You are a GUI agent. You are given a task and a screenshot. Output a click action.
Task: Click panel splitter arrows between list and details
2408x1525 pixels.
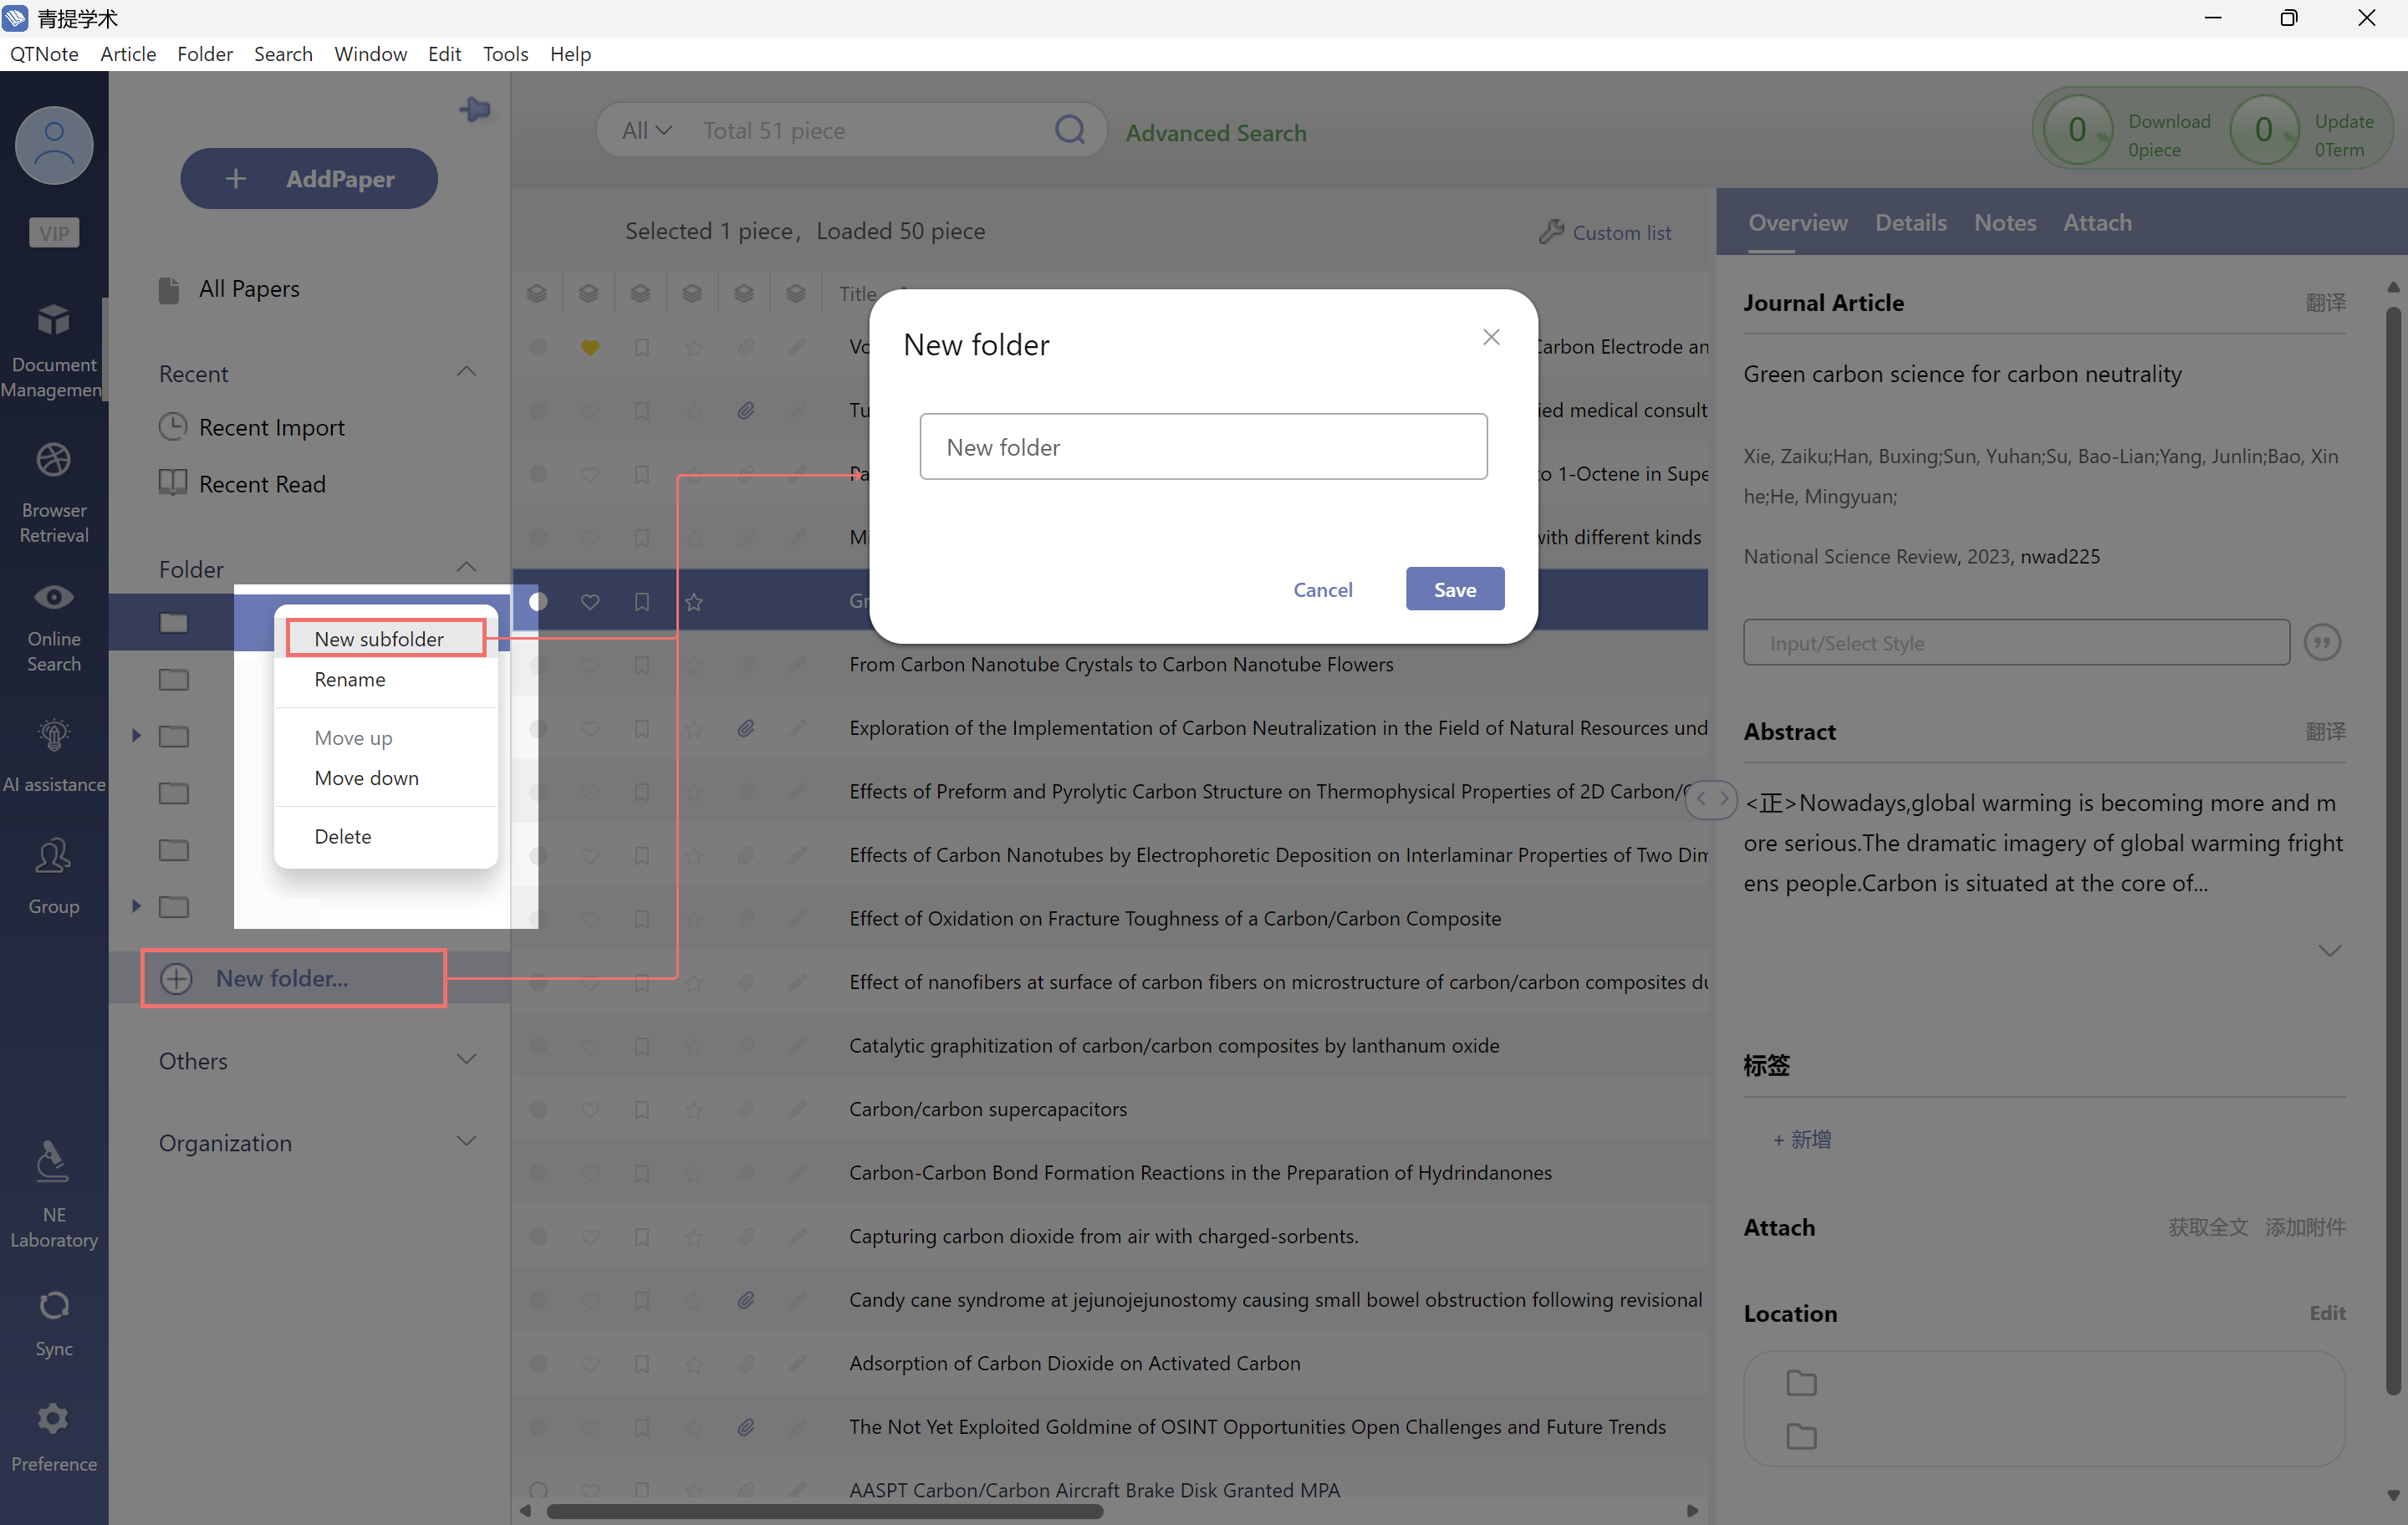point(1712,799)
